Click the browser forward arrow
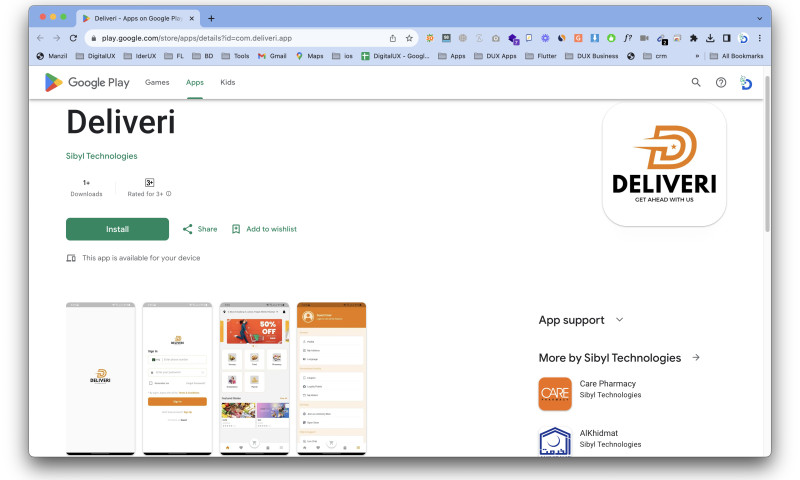 pos(57,38)
